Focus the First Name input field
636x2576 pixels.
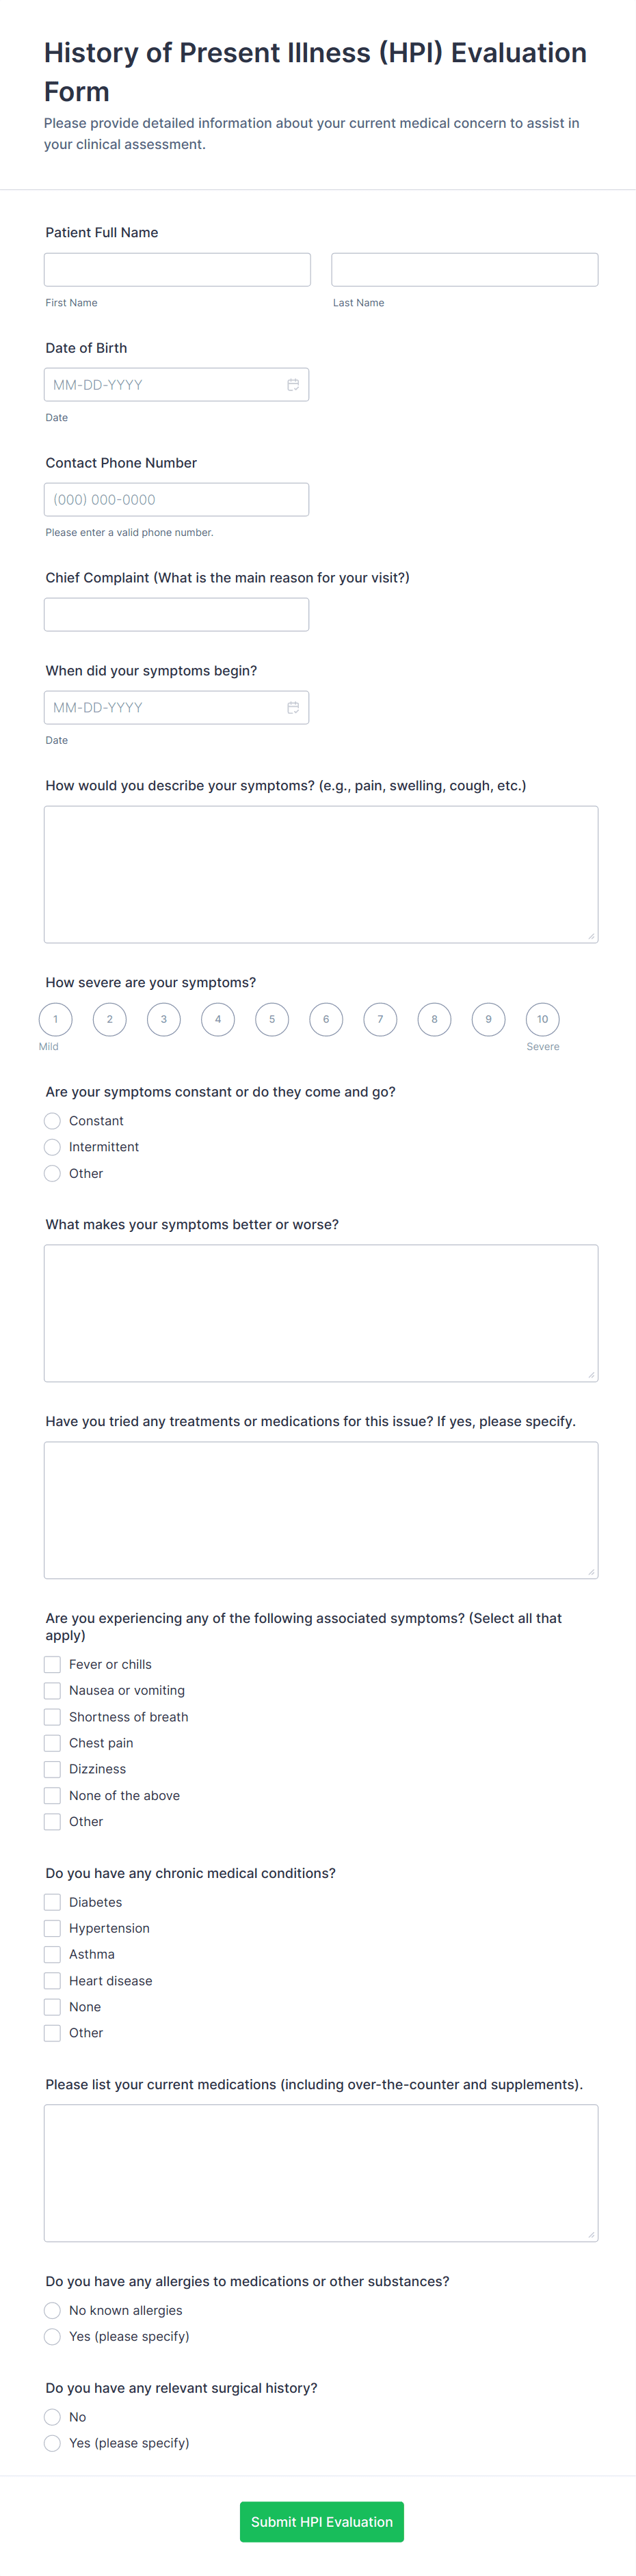[177, 270]
